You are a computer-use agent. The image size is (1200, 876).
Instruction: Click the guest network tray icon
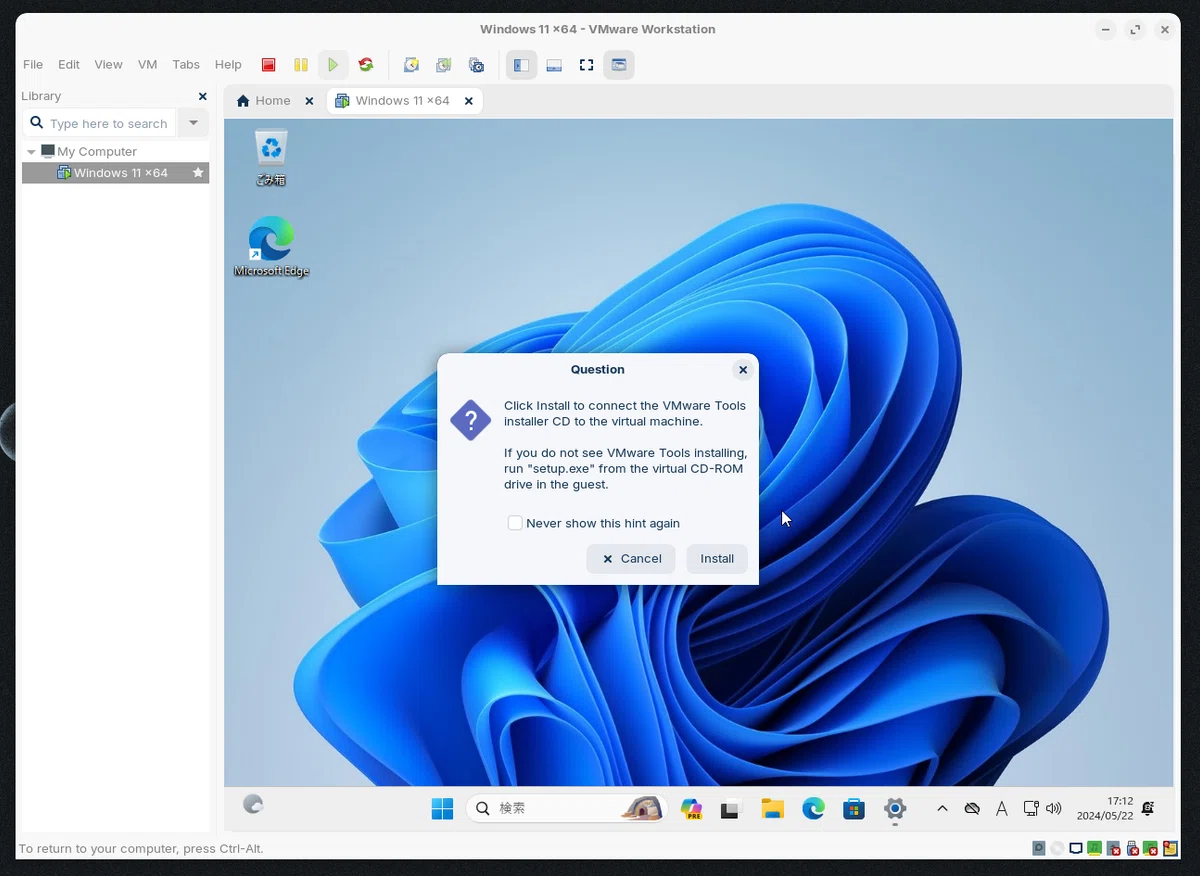point(1031,809)
